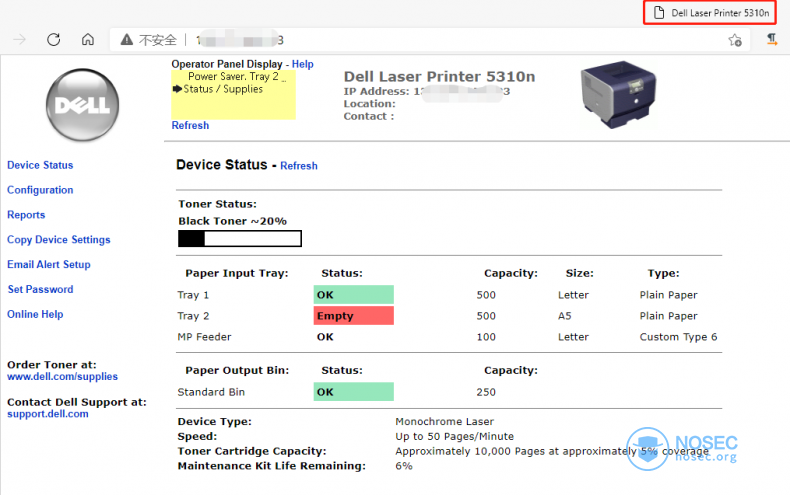
Task: Open Email Alert Setup
Action: point(49,264)
